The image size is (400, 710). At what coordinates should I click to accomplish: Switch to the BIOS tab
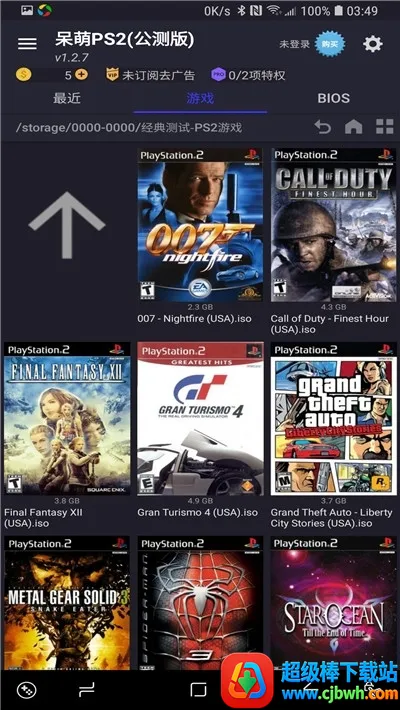tap(333, 98)
